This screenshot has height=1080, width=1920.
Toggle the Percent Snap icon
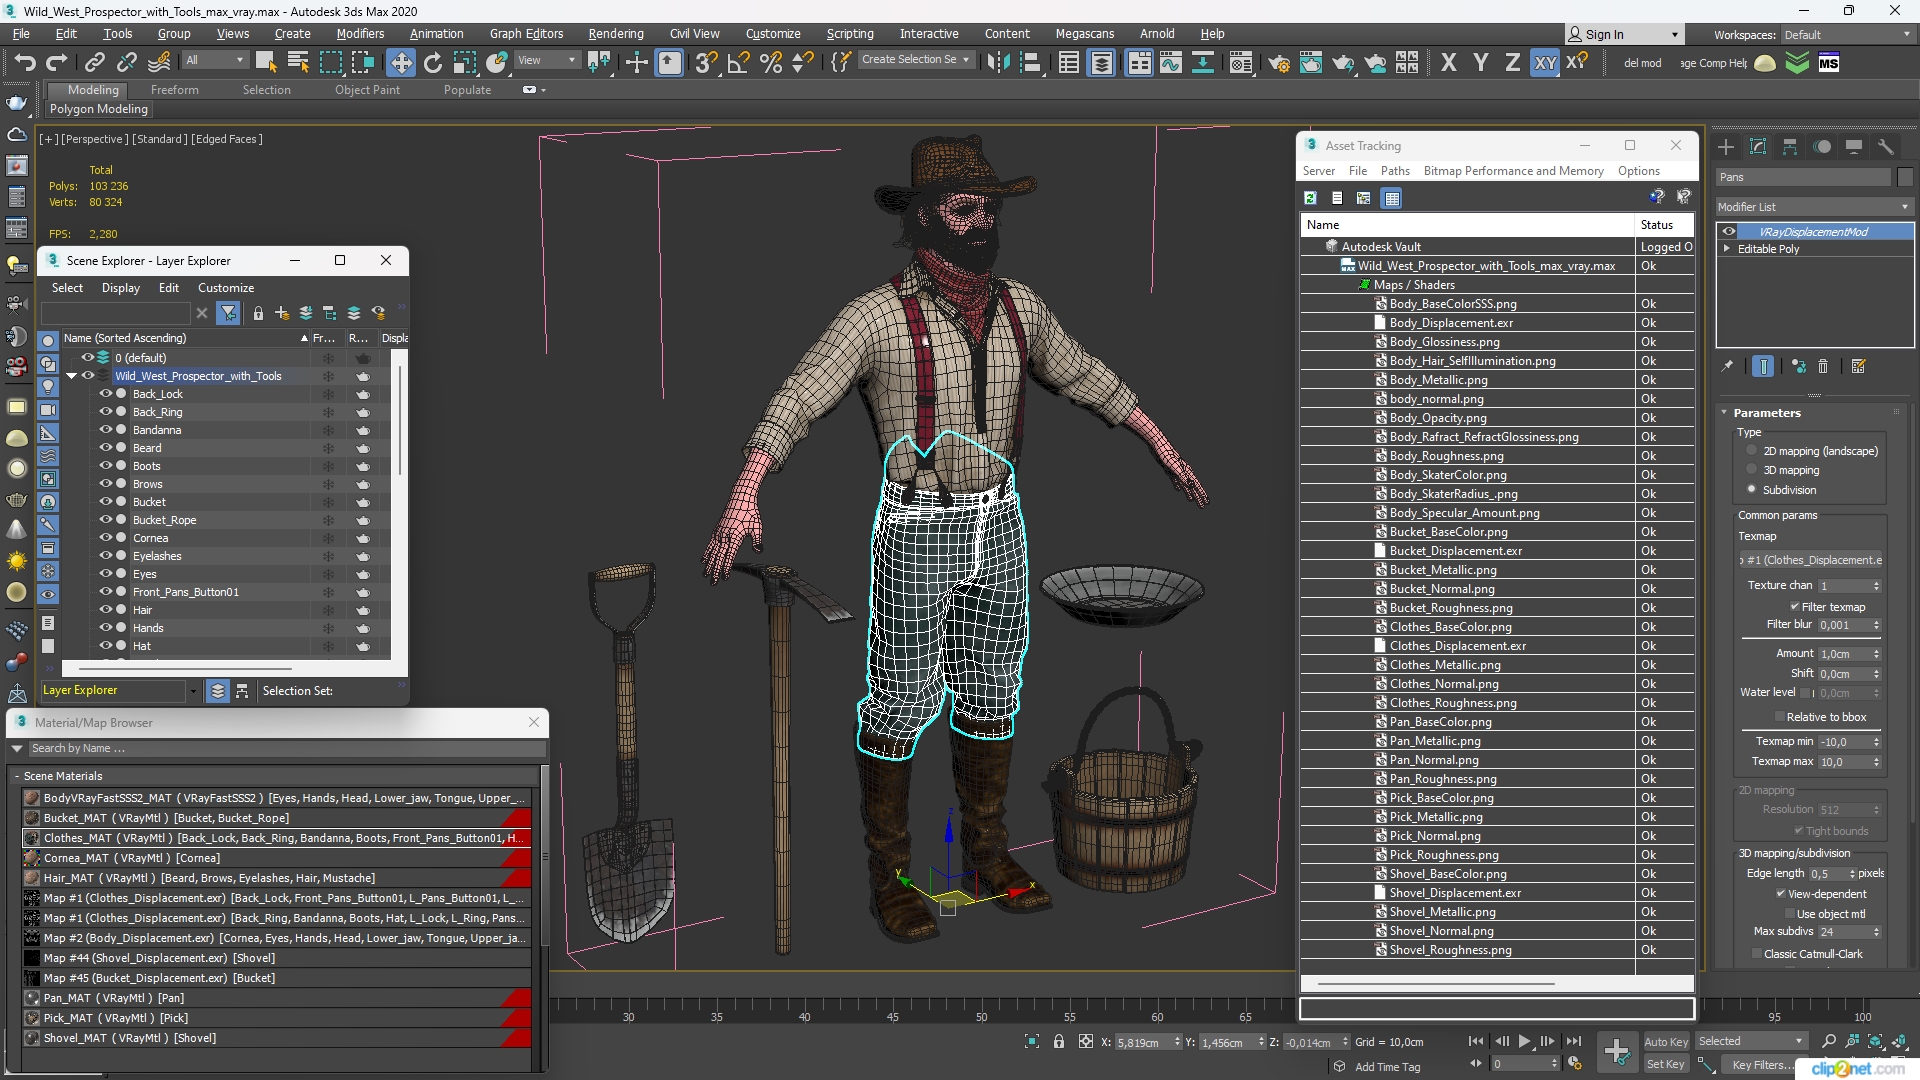pyautogui.click(x=771, y=62)
